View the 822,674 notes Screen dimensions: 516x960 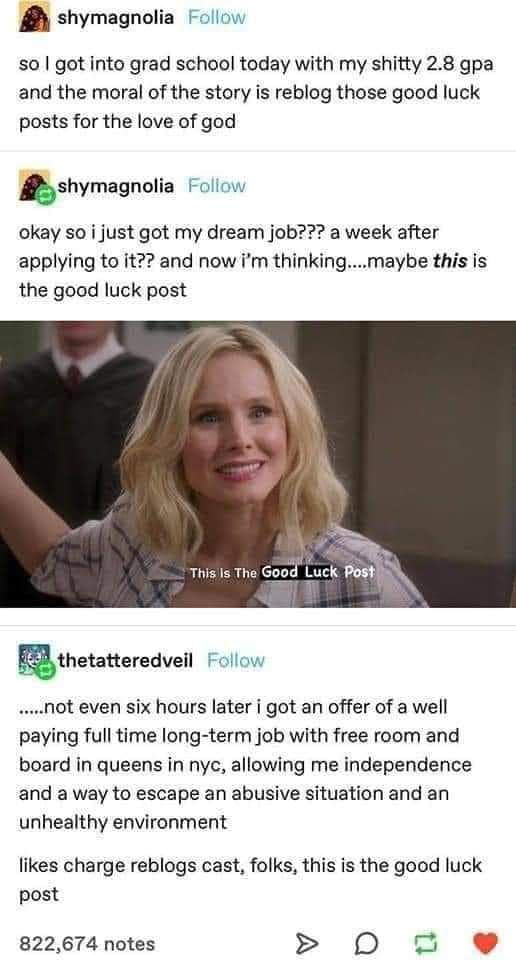pos(87,943)
